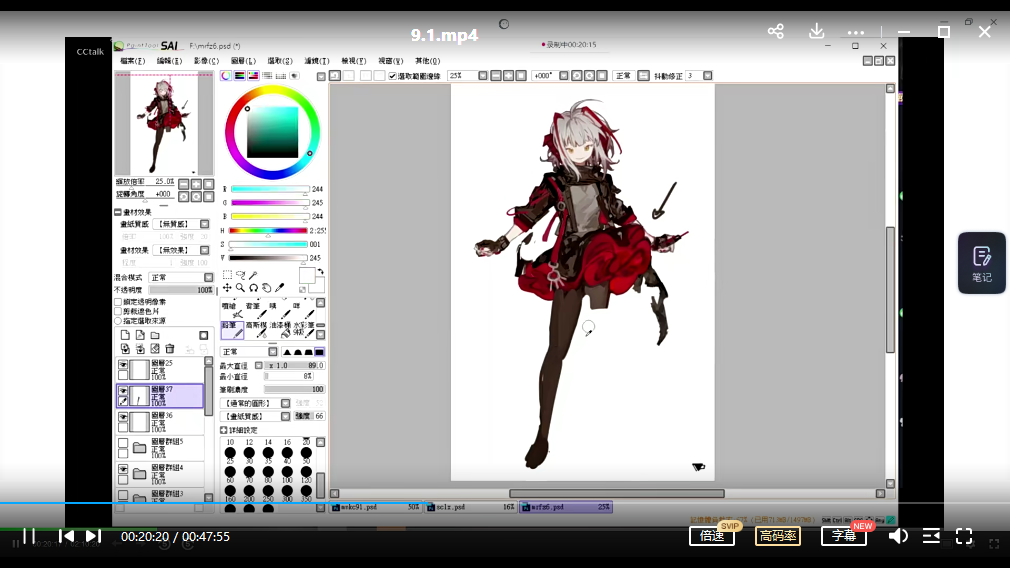Open the Image (影像) menu
The height and width of the screenshot is (568, 1010).
pyautogui.click(x=206, y=61)
